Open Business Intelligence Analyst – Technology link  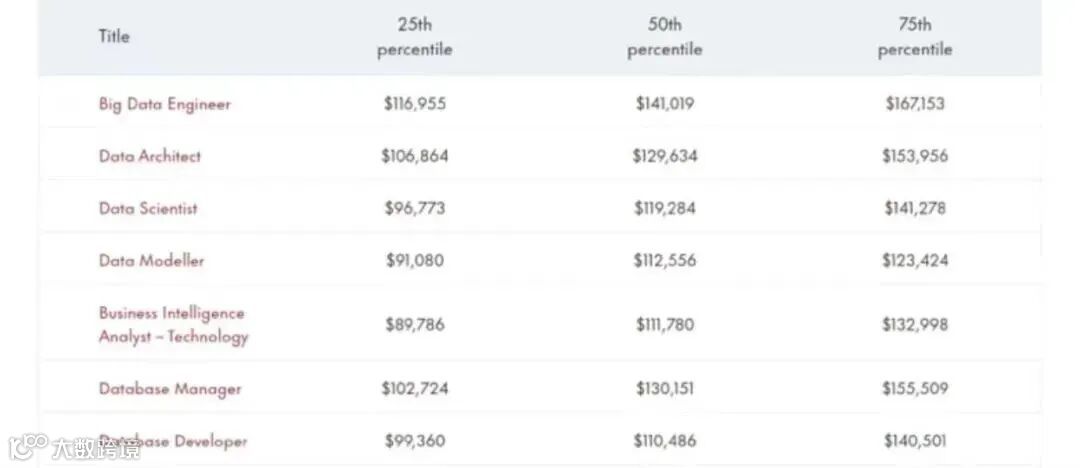(172, 324)
